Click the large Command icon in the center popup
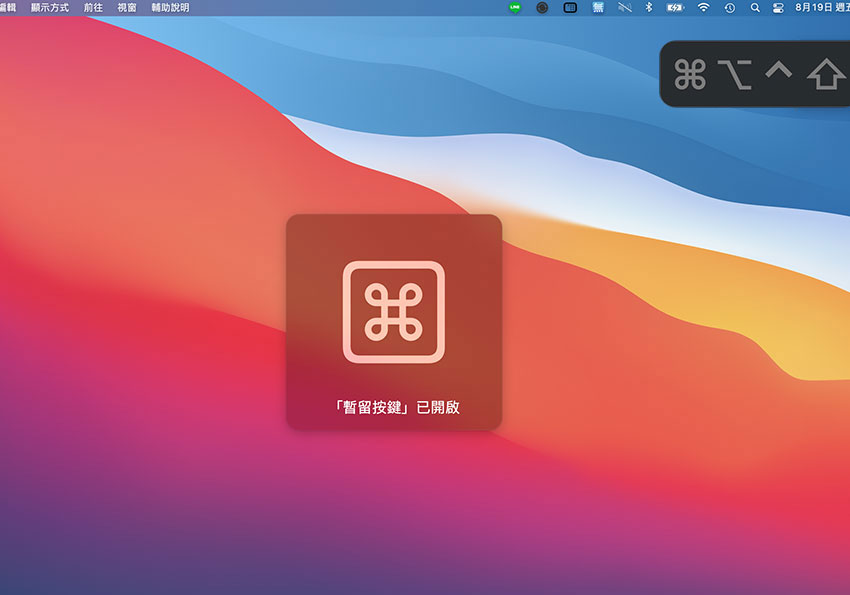 [394, 312]
